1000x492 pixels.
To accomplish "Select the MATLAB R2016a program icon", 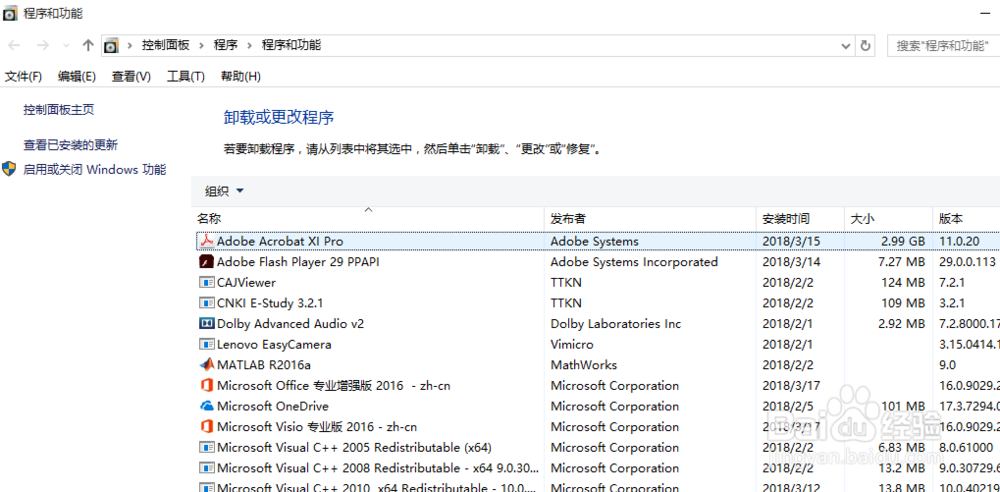I will click(207, 365).
